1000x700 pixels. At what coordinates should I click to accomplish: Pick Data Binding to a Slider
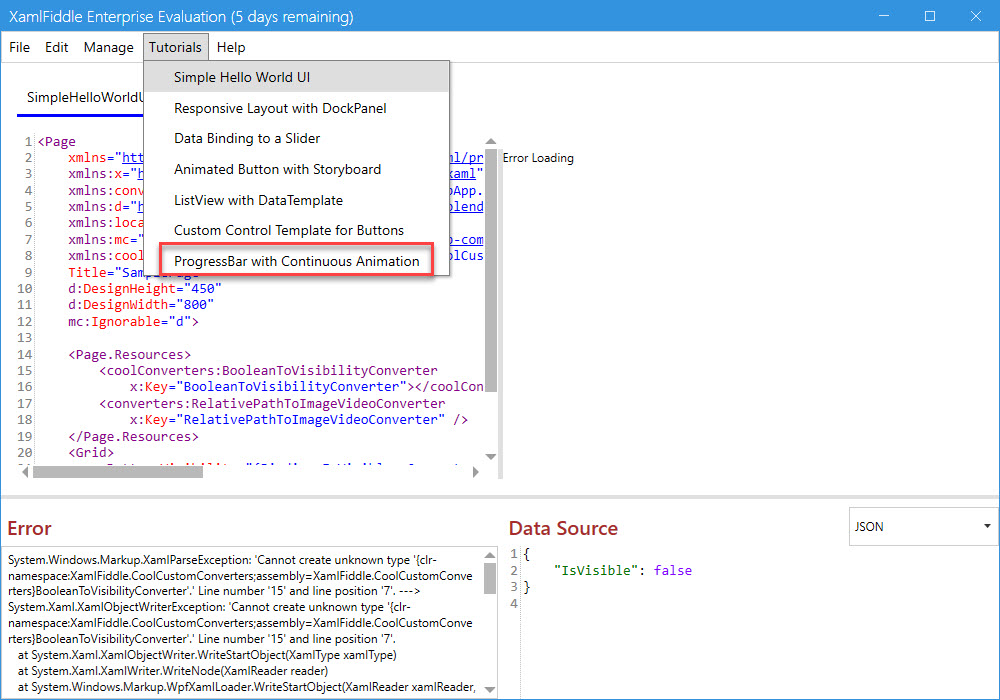pos(296,138)
